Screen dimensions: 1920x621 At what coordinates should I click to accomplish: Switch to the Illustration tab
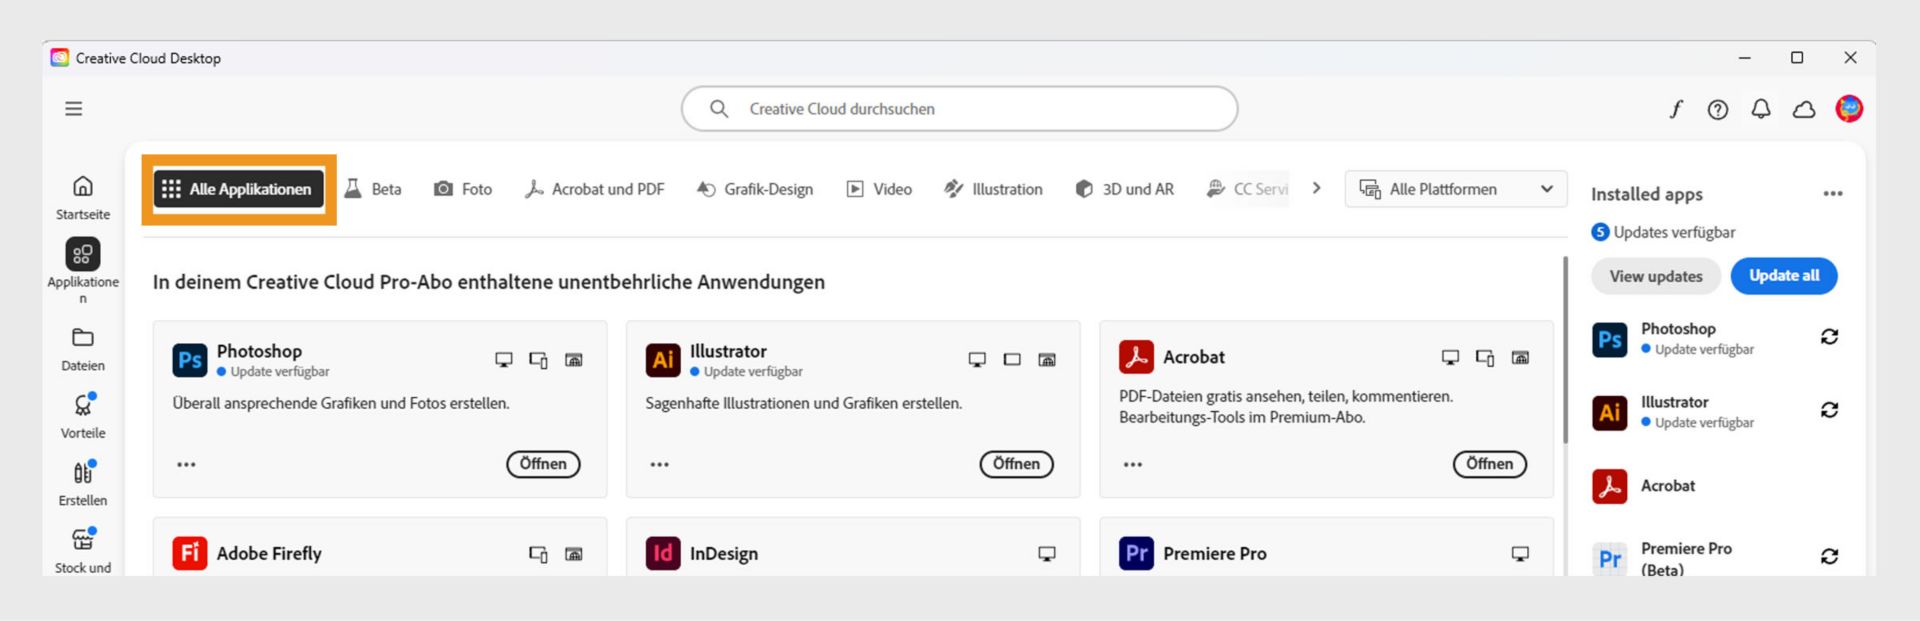[993, 189]
